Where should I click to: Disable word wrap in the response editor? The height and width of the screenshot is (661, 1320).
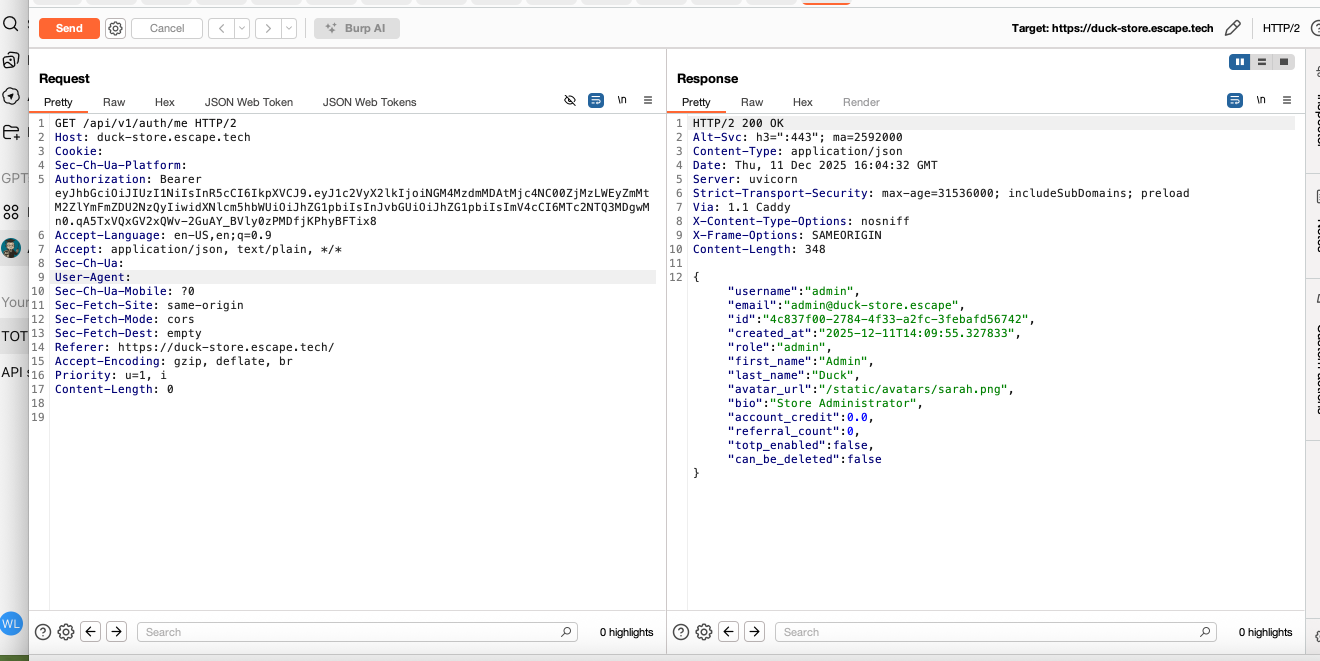click(x=1234, y=100)
